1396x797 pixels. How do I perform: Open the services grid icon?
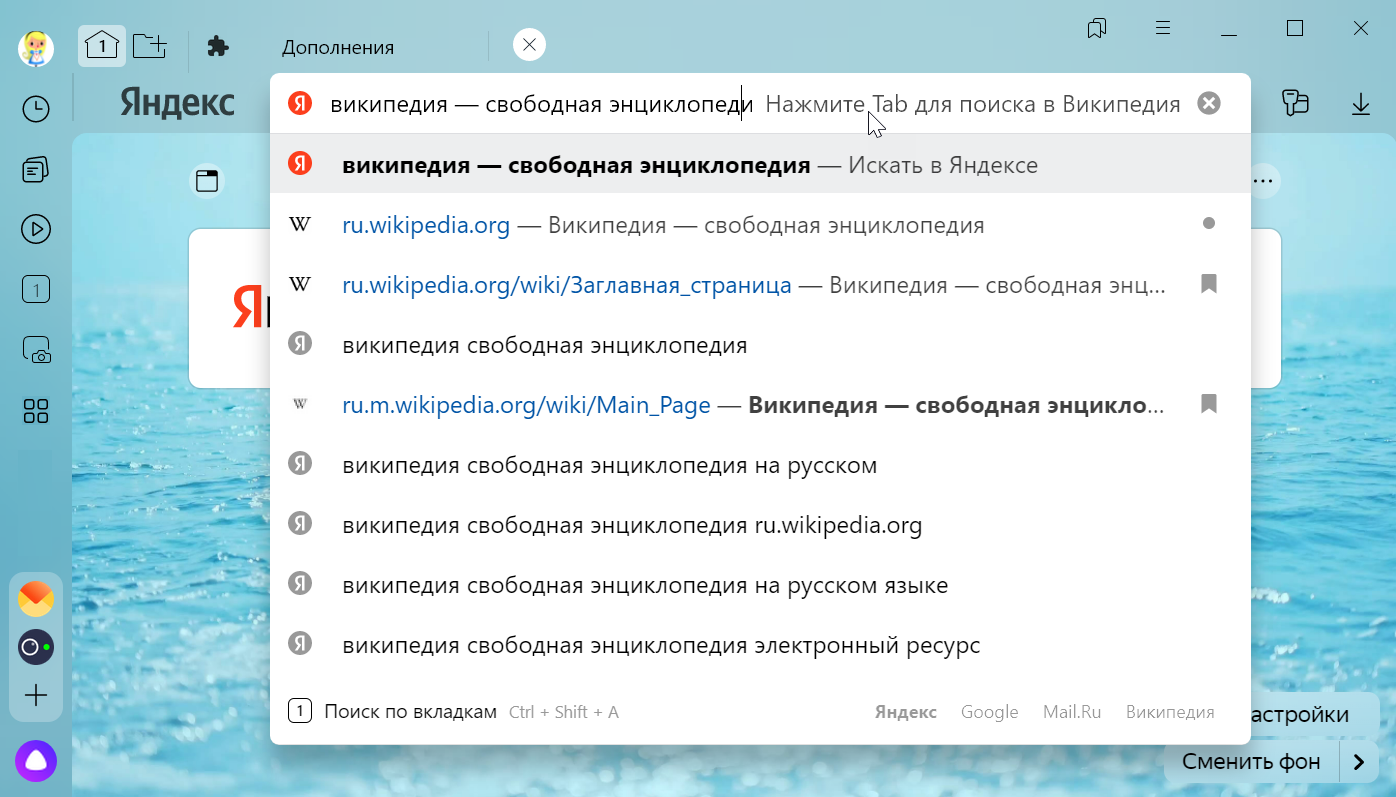click(x=36, y=411)
